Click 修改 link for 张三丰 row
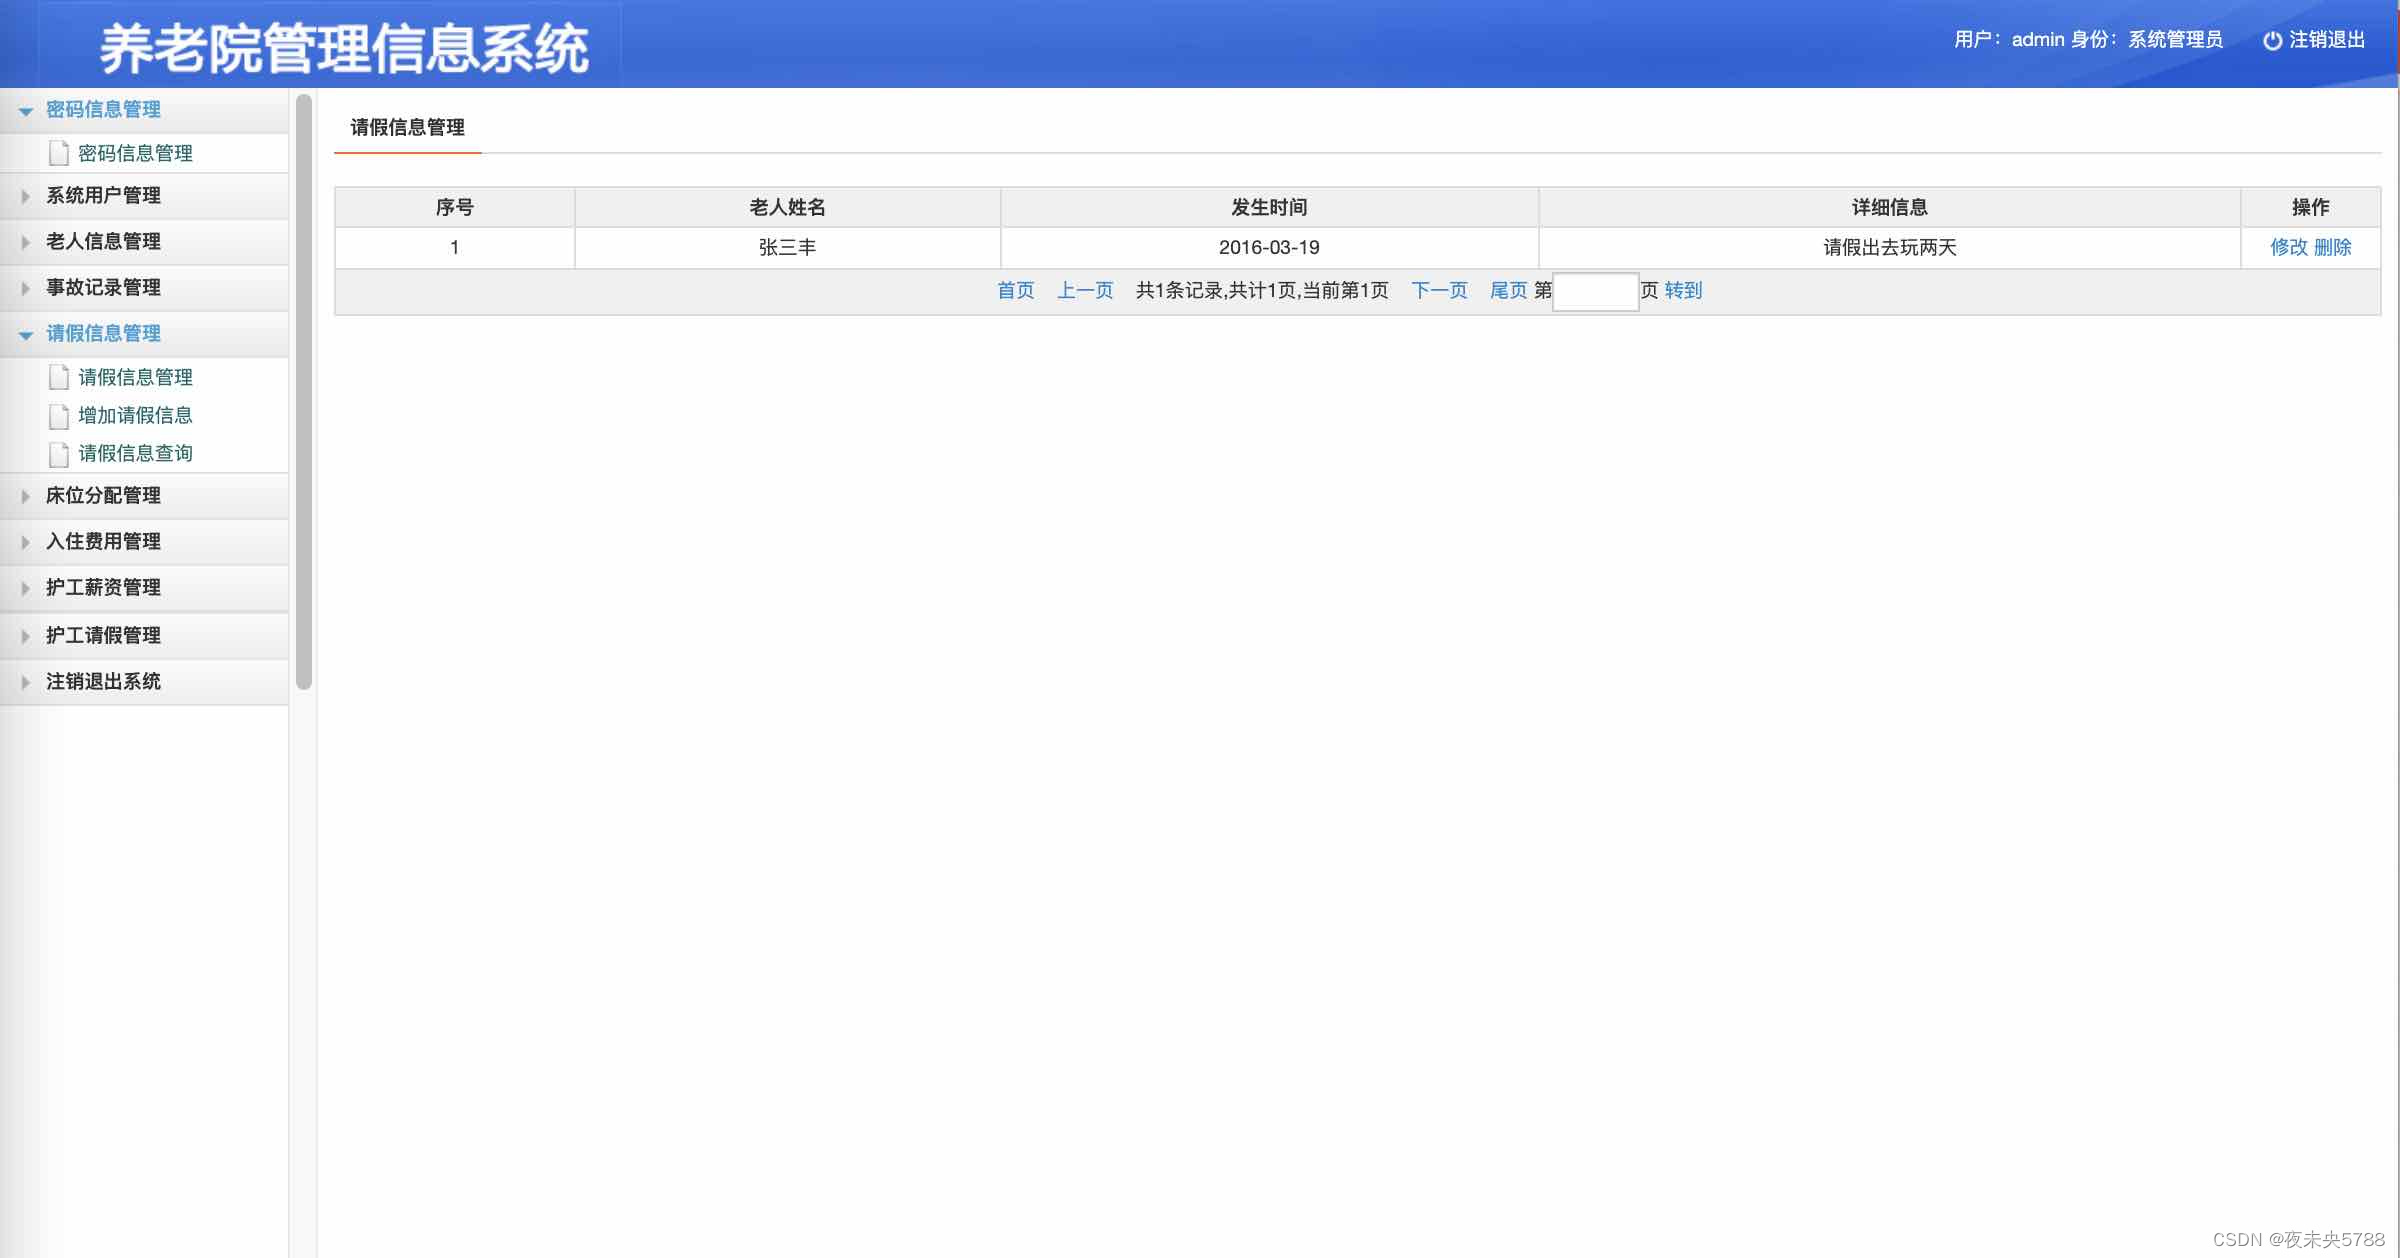This screenshot has width=2400, height=1258. (x=2288, y=247)
